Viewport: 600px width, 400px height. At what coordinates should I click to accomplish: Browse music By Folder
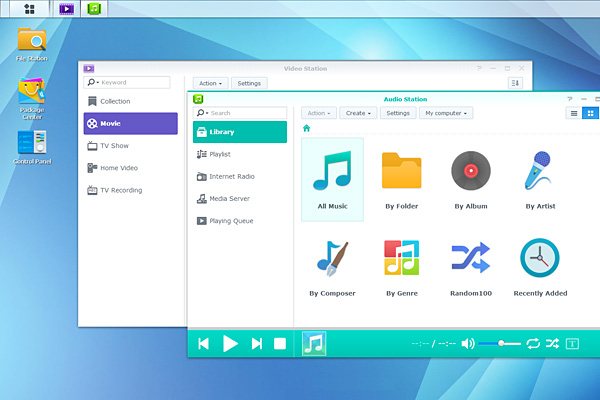[x=401, y=178]
